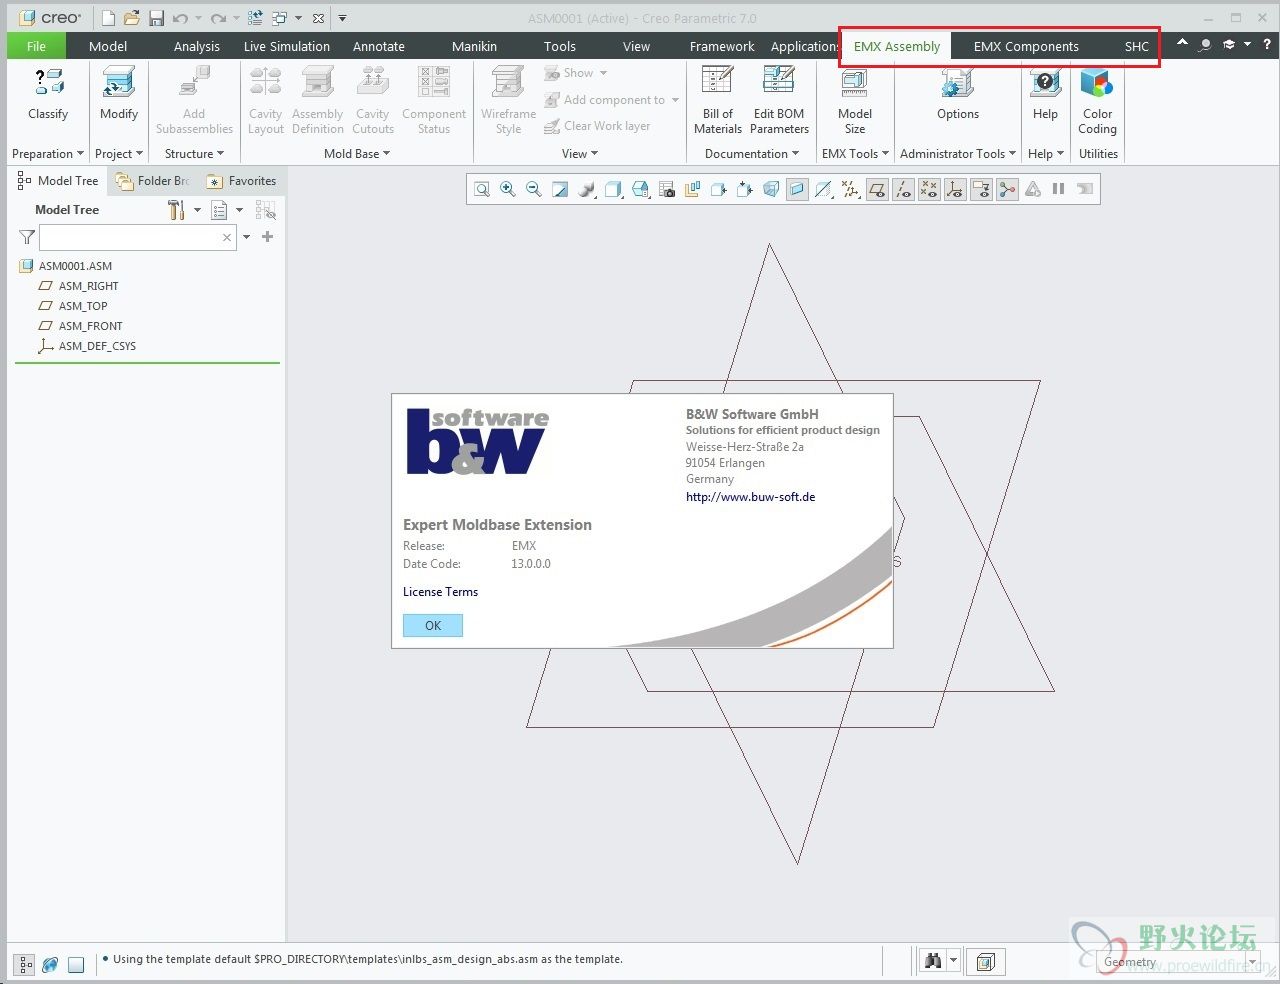
Task: Select ASM_RIGHT datum plane in tree
Action: (78, 286)
